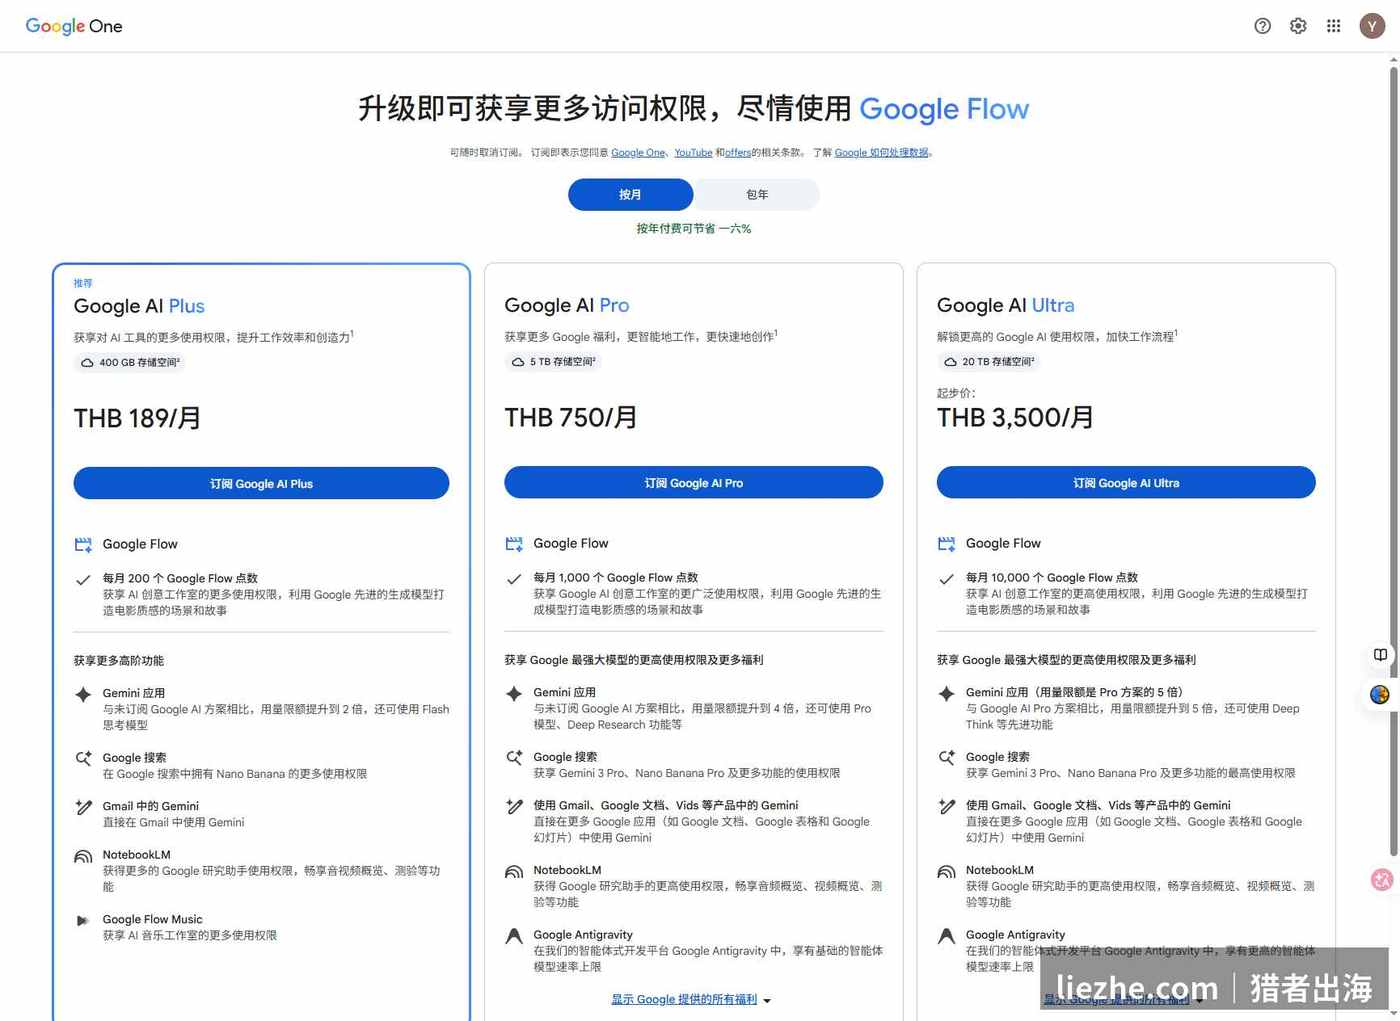1400x1021 pixels.
Task: Click the Gemini pen icon in Ultra card
Action: [946, 806]
